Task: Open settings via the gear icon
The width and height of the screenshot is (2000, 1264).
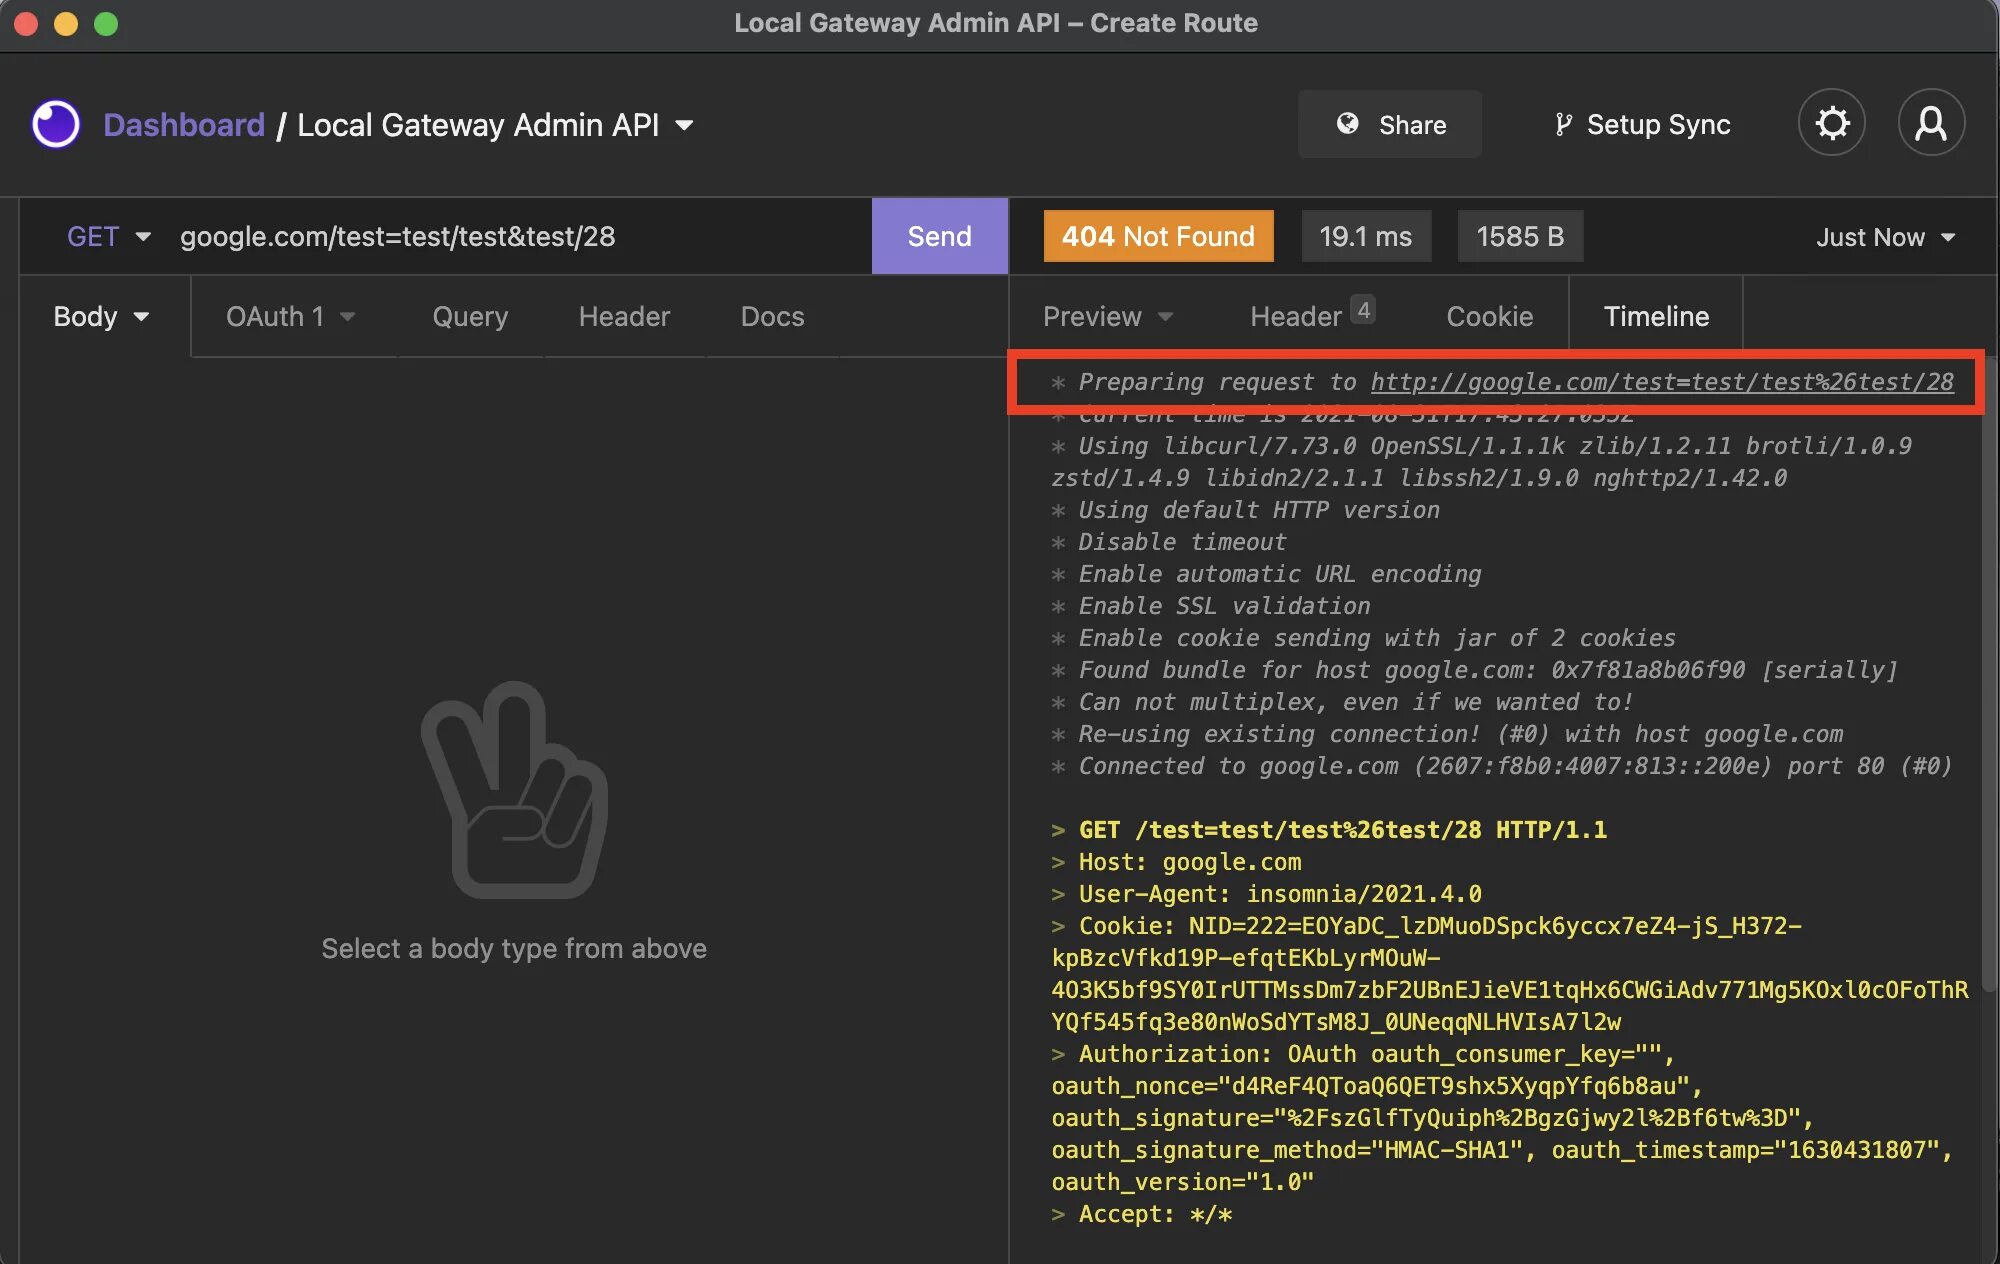Action: coord(1831,124)
